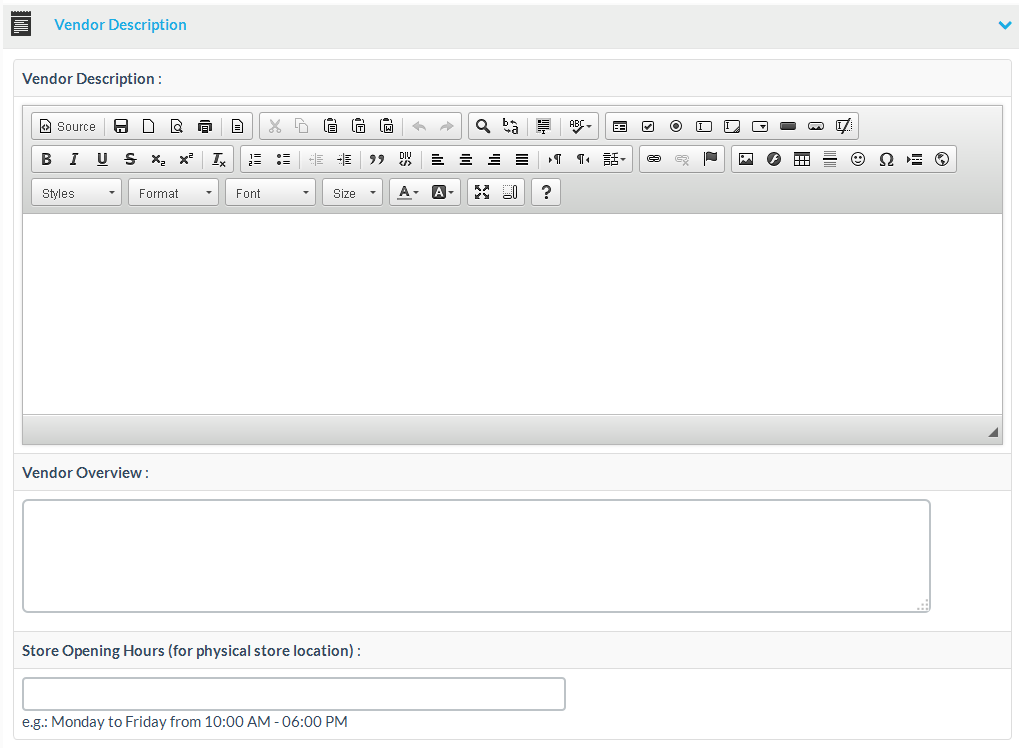Screen dimensions: 1019x748
Task: Expand the Font dropdown
Action: pyautogui.click(x=271, y=193)
